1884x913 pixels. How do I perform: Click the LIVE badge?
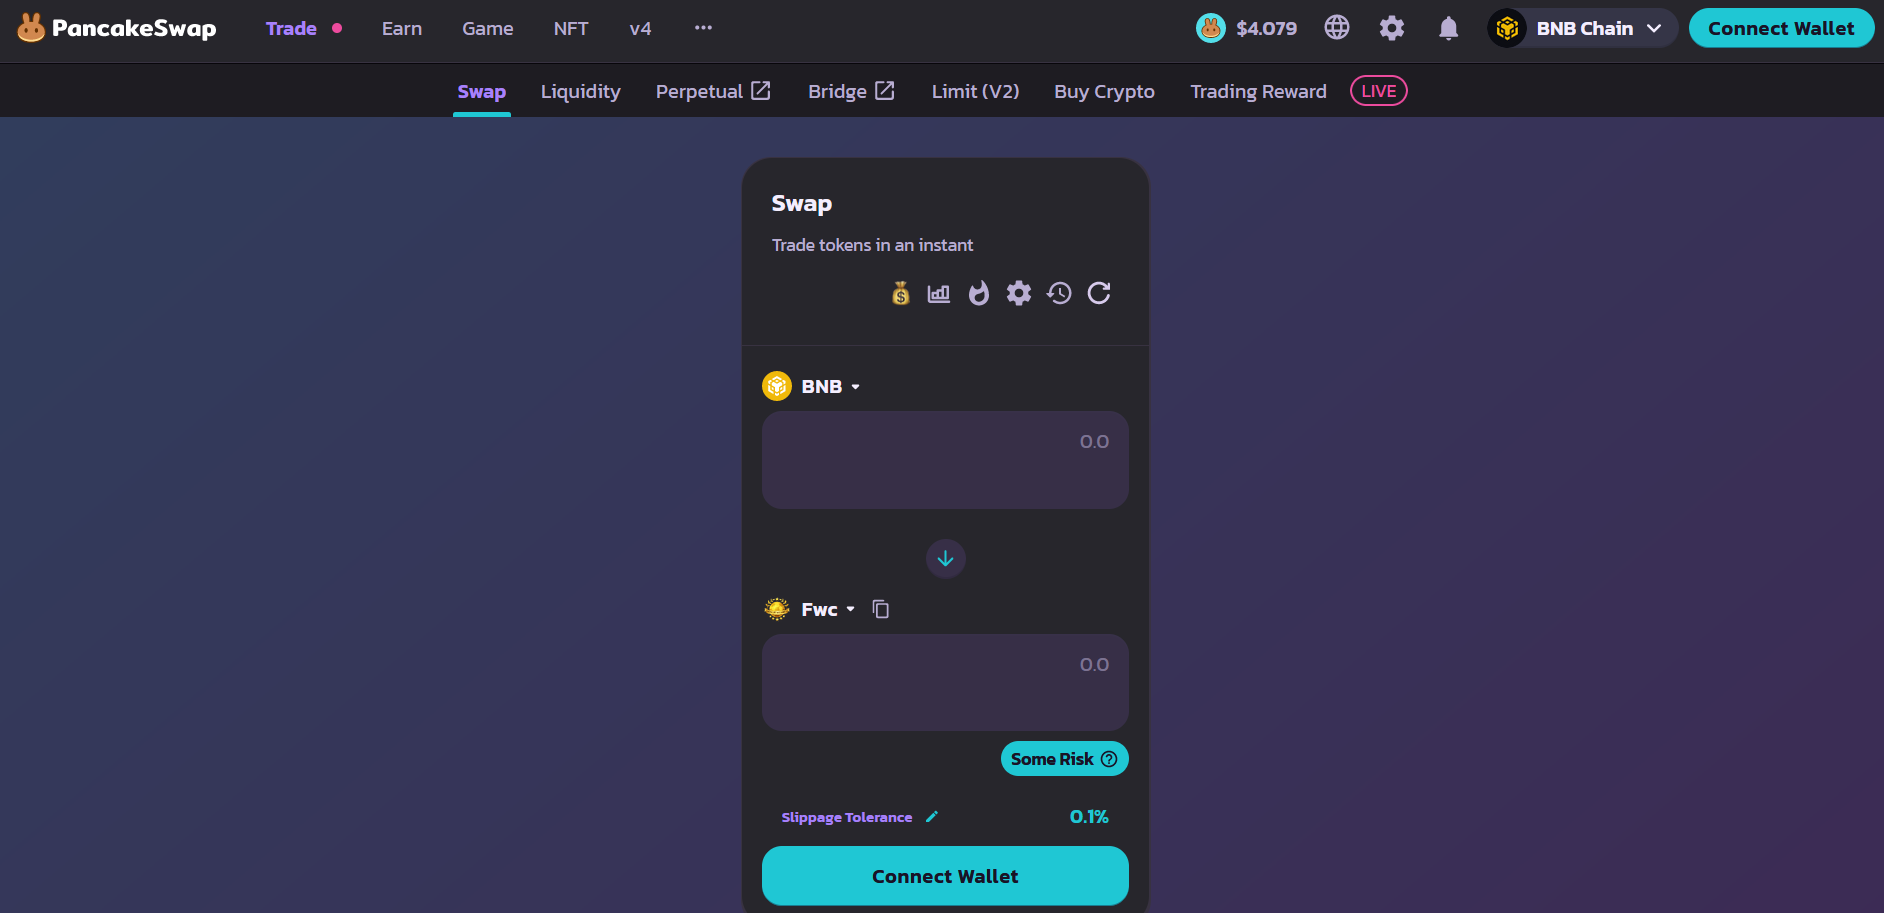click(x=1379, y=91)
